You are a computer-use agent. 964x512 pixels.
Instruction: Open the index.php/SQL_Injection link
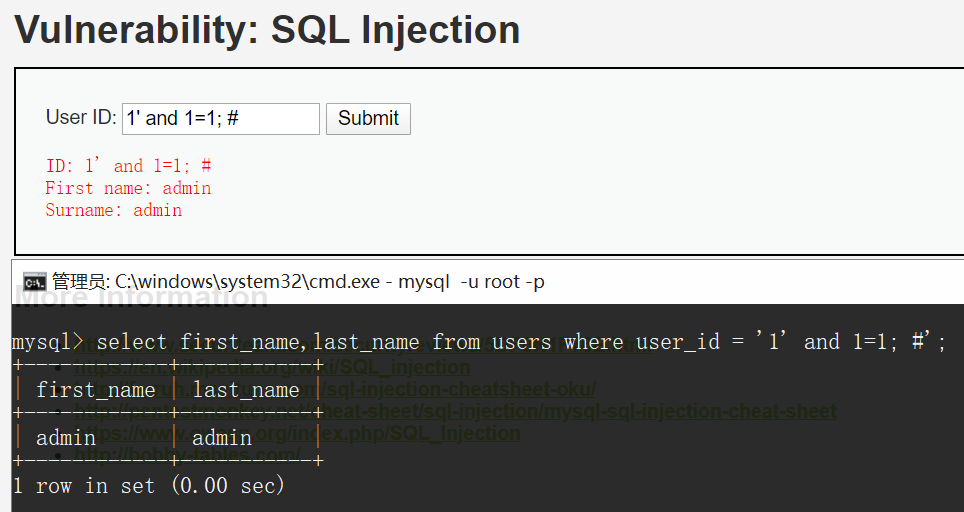tap(298, 433)
